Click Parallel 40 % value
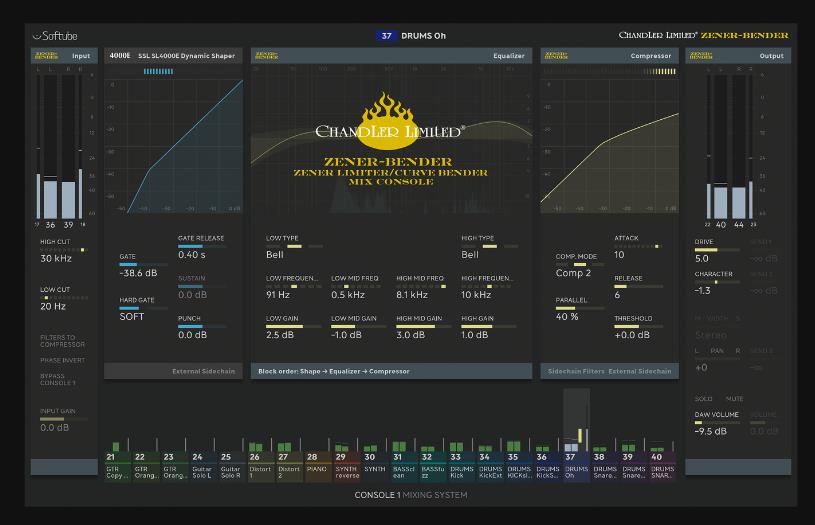Viewport: 815px width, 525px height. (x=567, y=317)
